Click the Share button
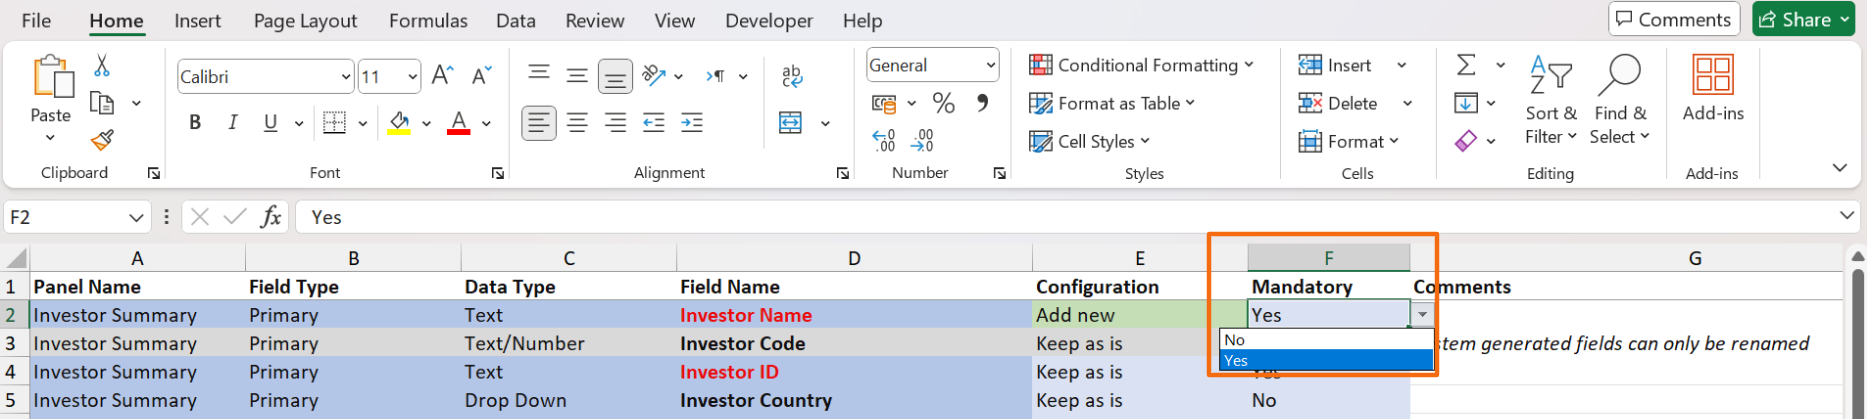The width and height of the screenshot is (1867, 419). click(x=1795, y=20)
